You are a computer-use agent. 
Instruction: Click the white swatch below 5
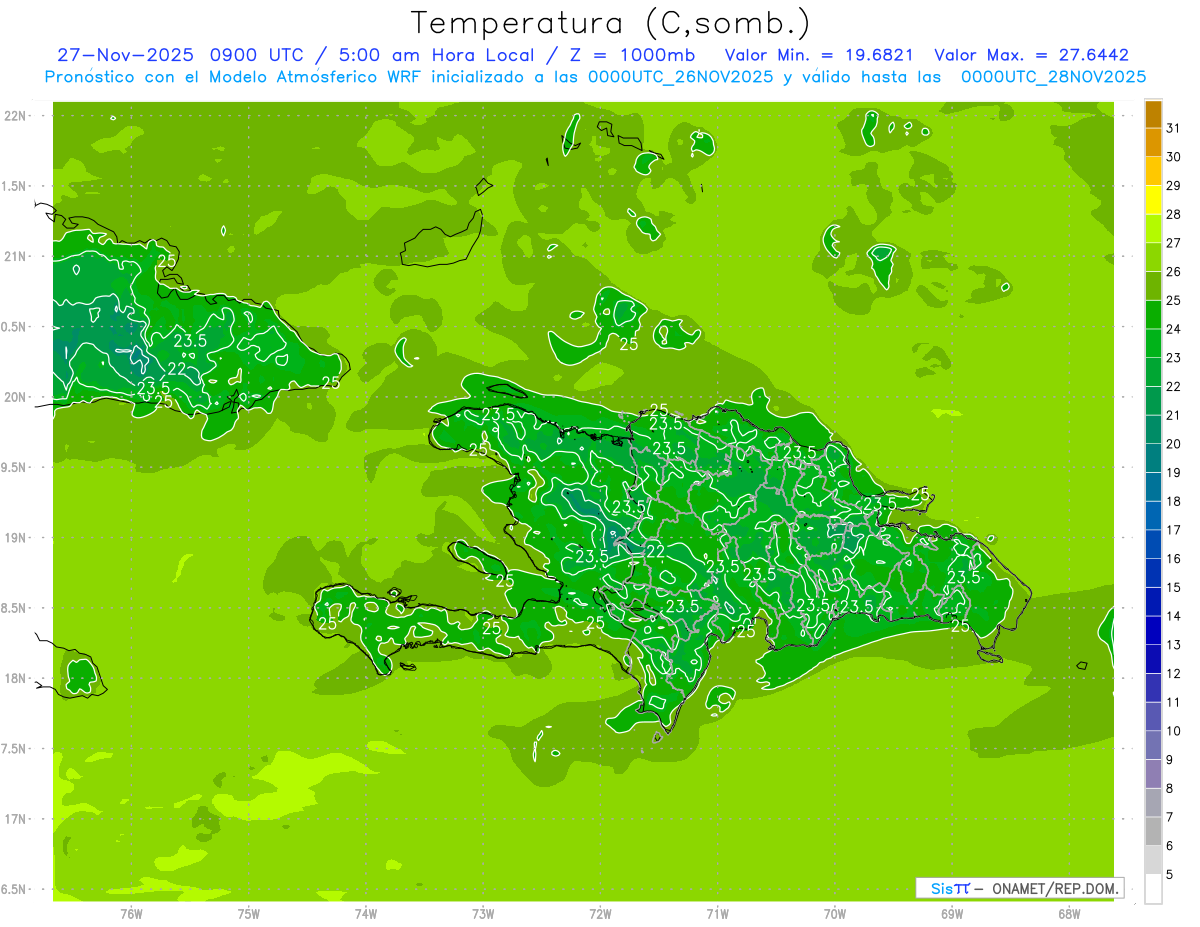pyautogui.click(x=1153, y=889)
